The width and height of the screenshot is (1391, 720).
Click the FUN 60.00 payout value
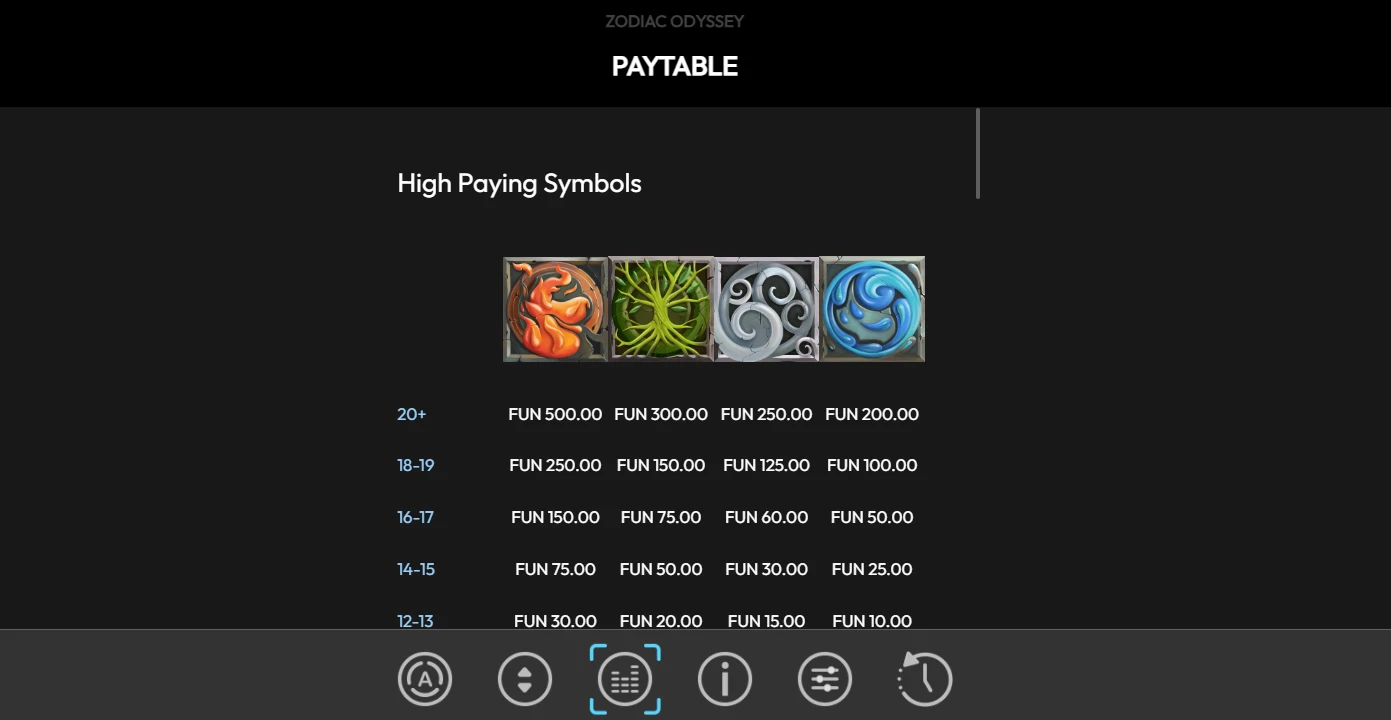pyautogui.click(x=767, y=517)
